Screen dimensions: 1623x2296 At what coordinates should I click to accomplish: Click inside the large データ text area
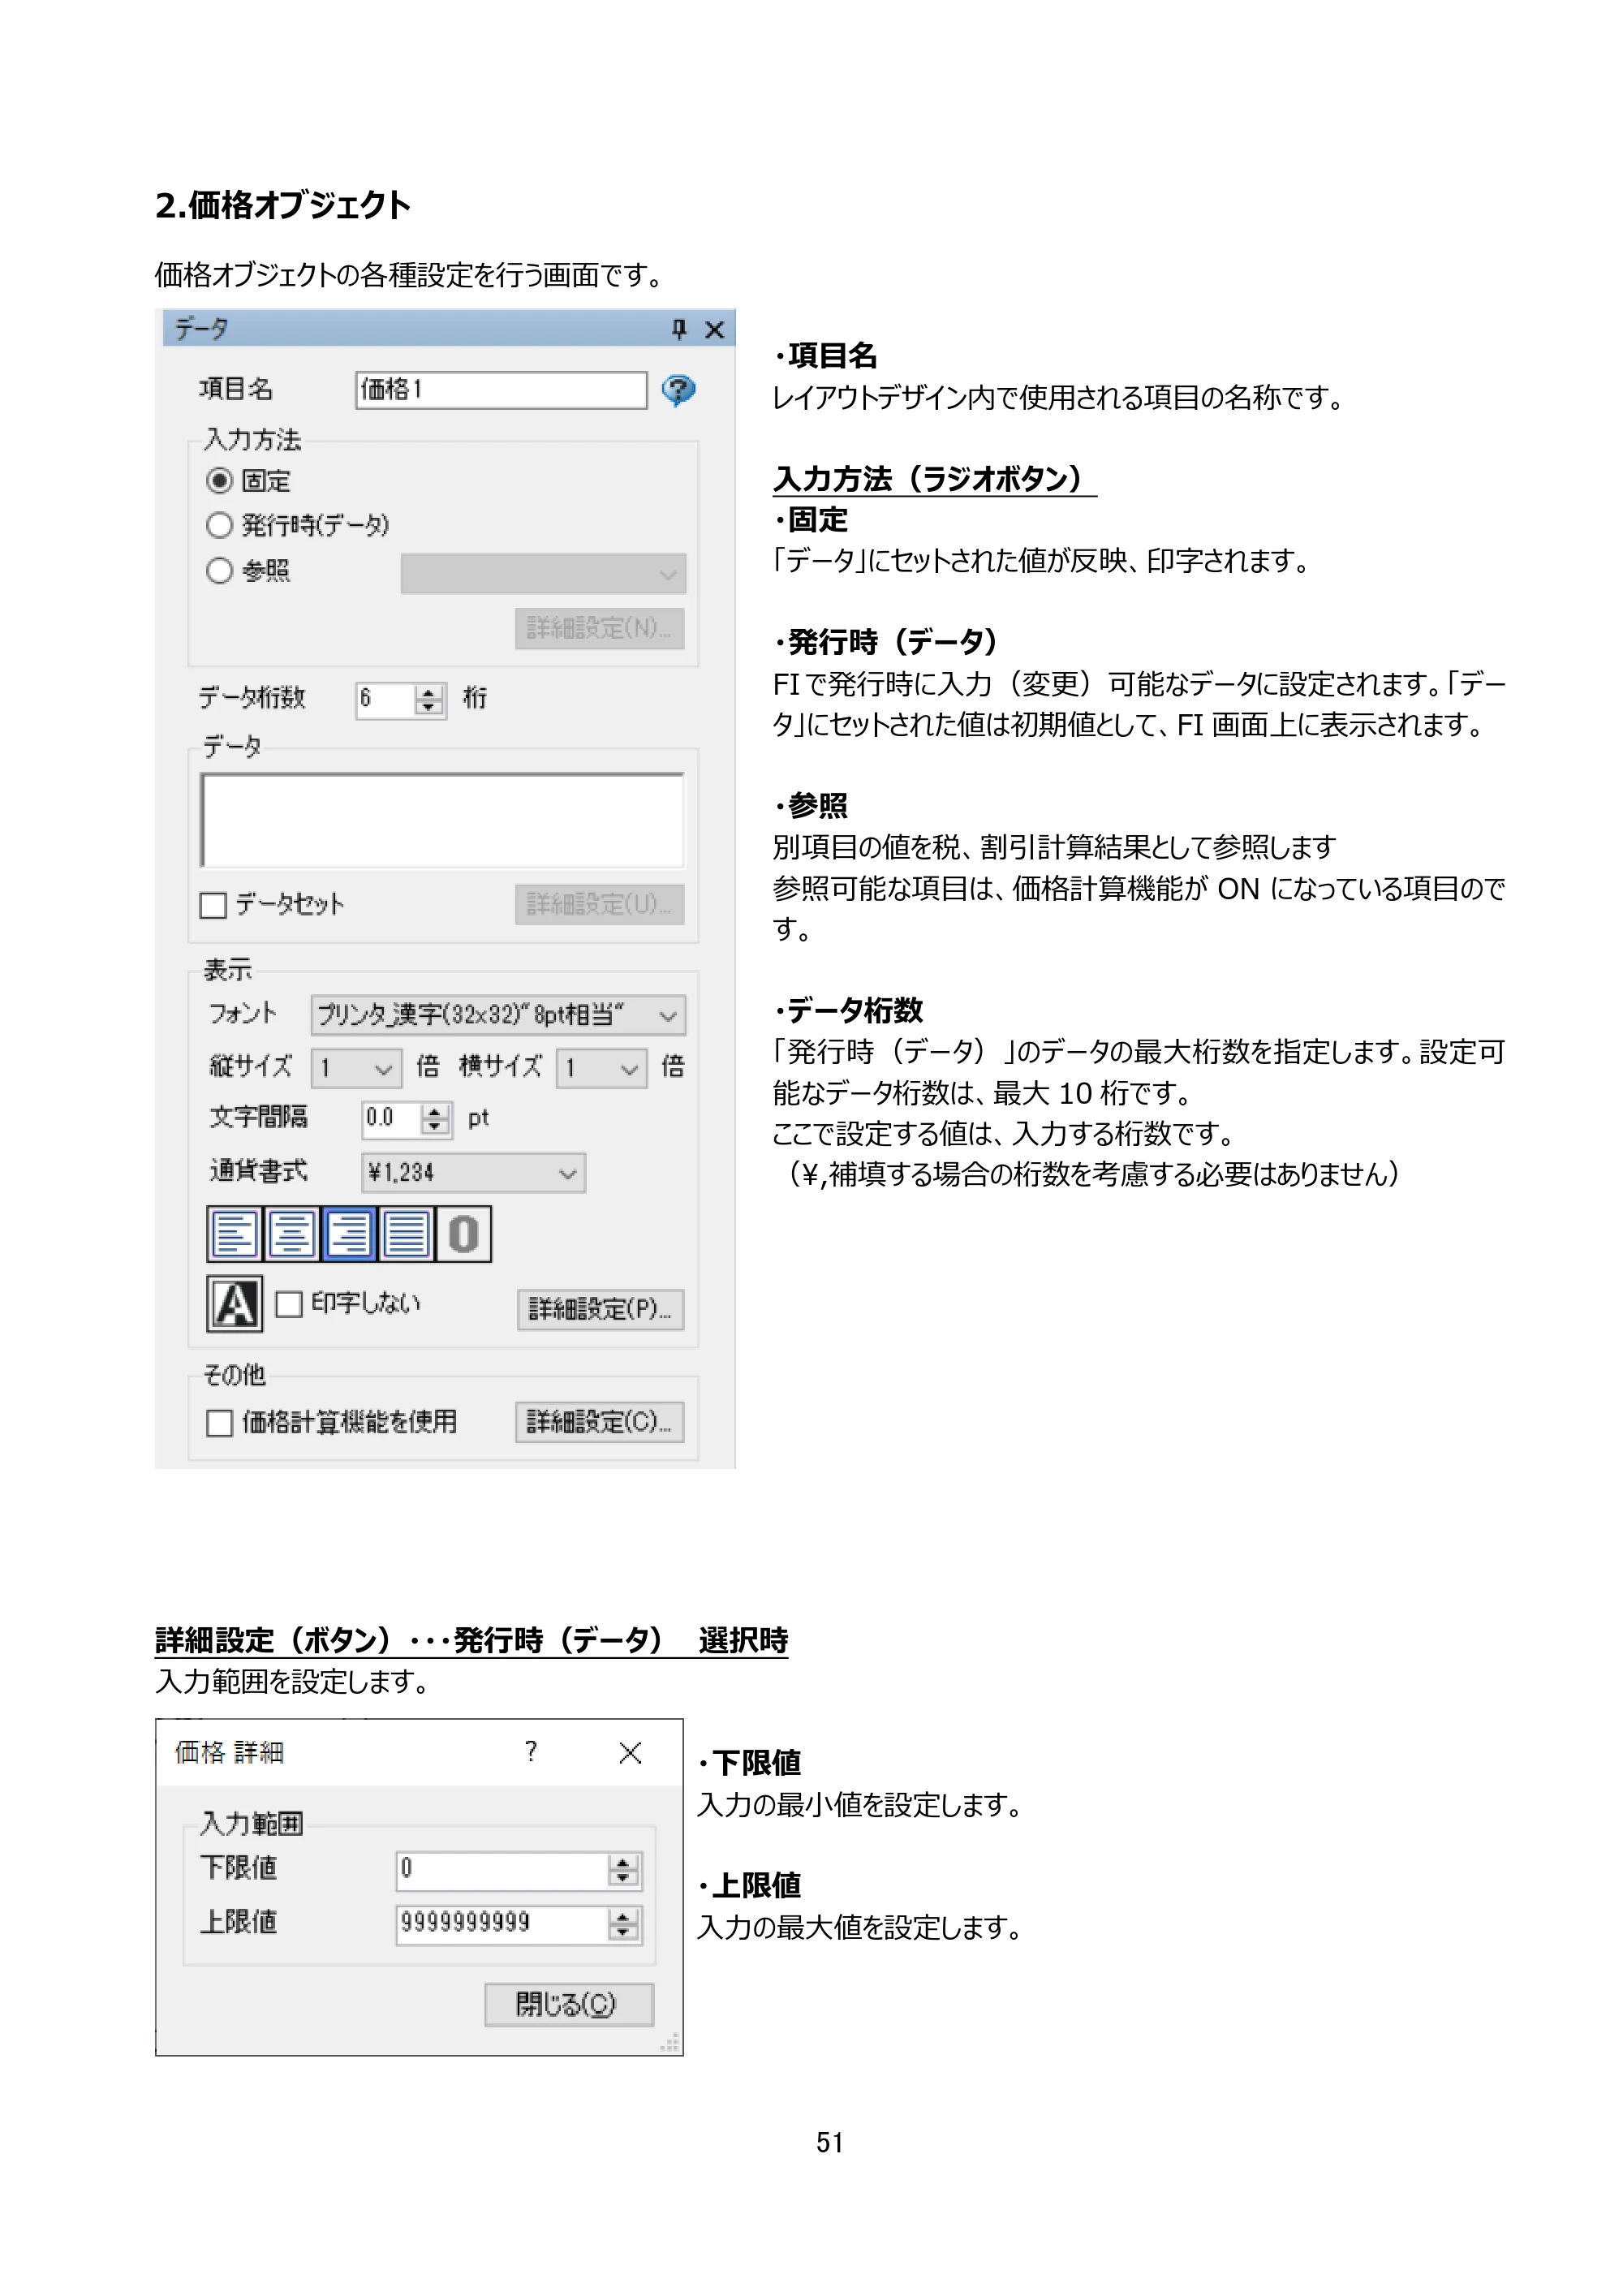pyautogui.click(x=442, y=820)
